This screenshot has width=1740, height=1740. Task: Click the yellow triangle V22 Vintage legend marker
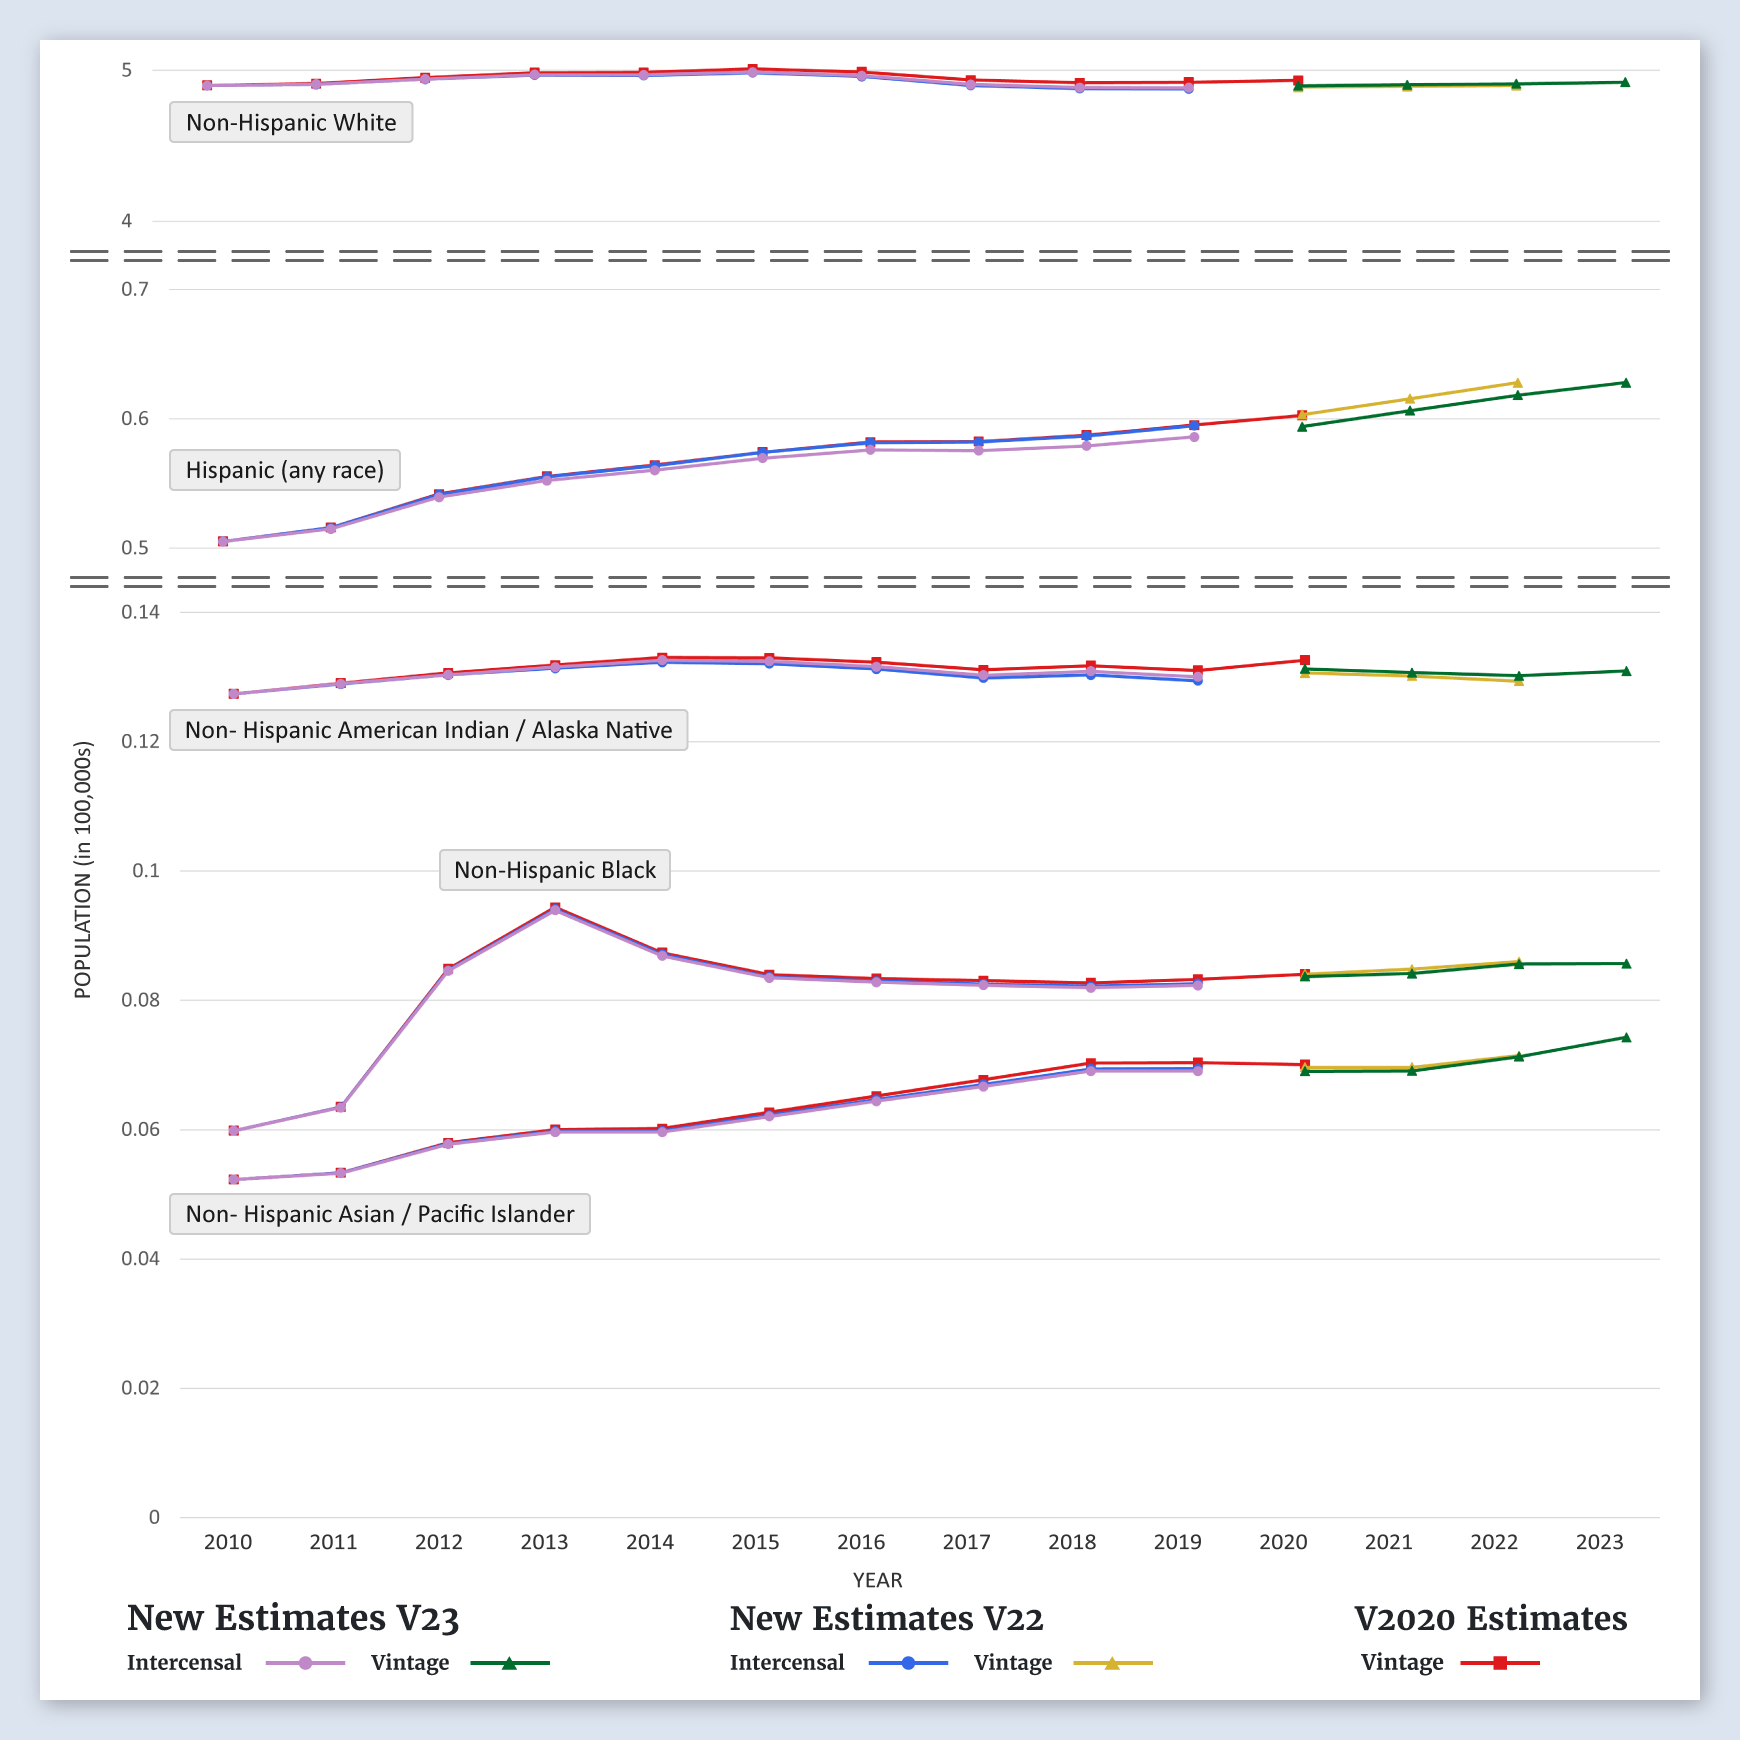tap(1112, 1663)
